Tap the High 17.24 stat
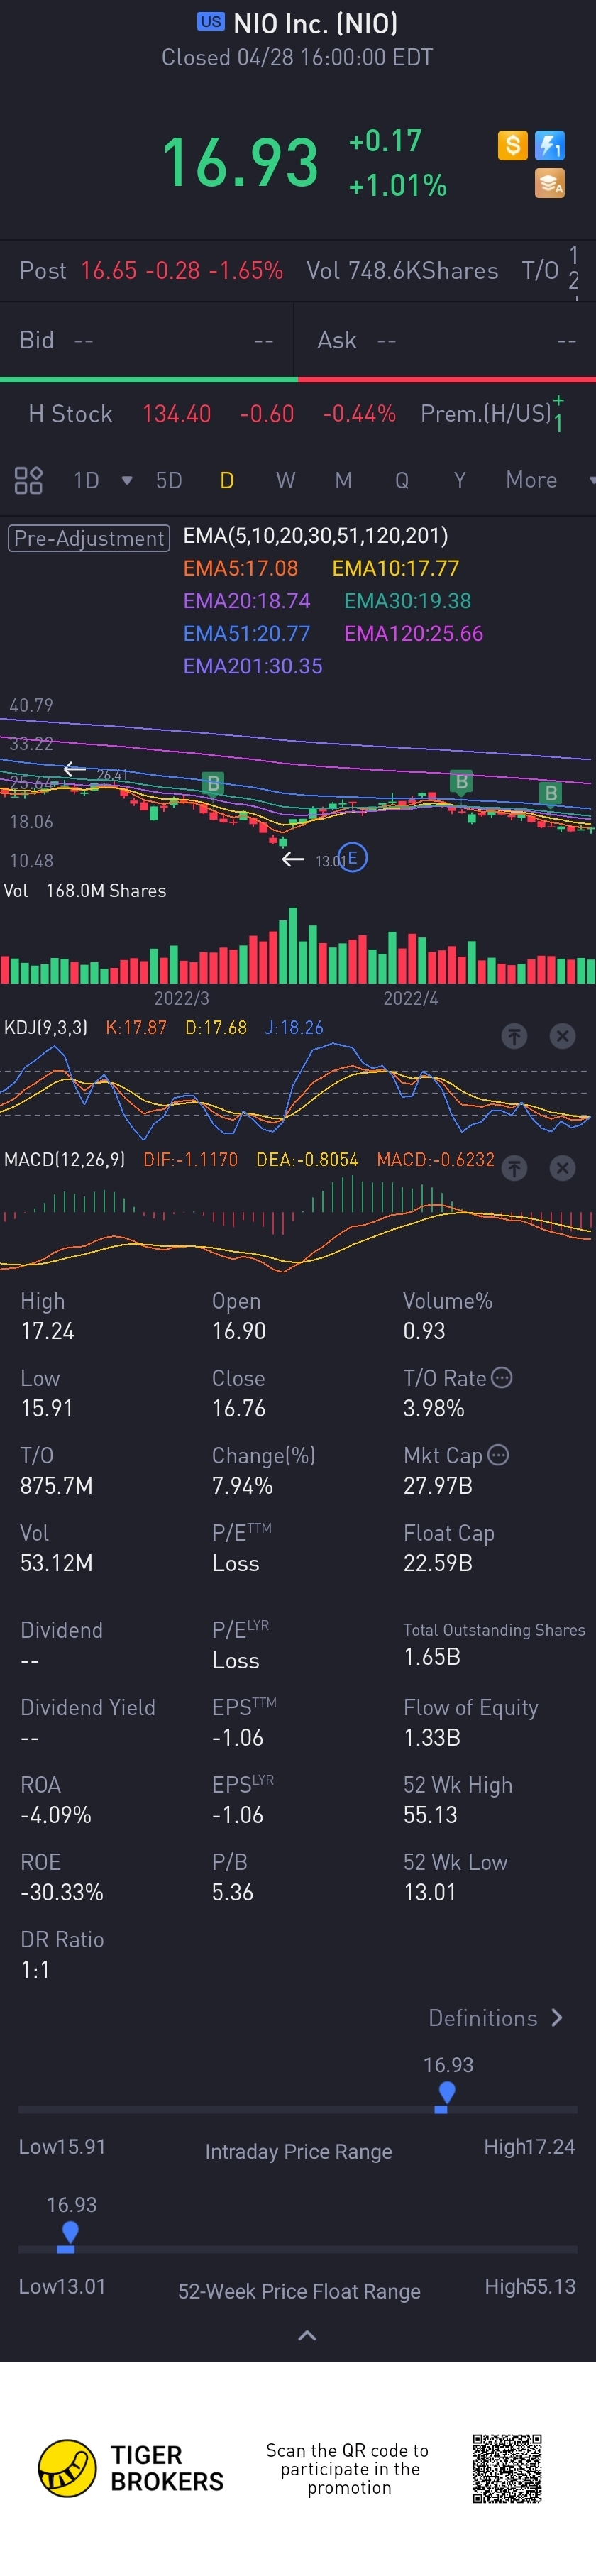Viewport: 596px width, 2576px height. point(47,1315)
